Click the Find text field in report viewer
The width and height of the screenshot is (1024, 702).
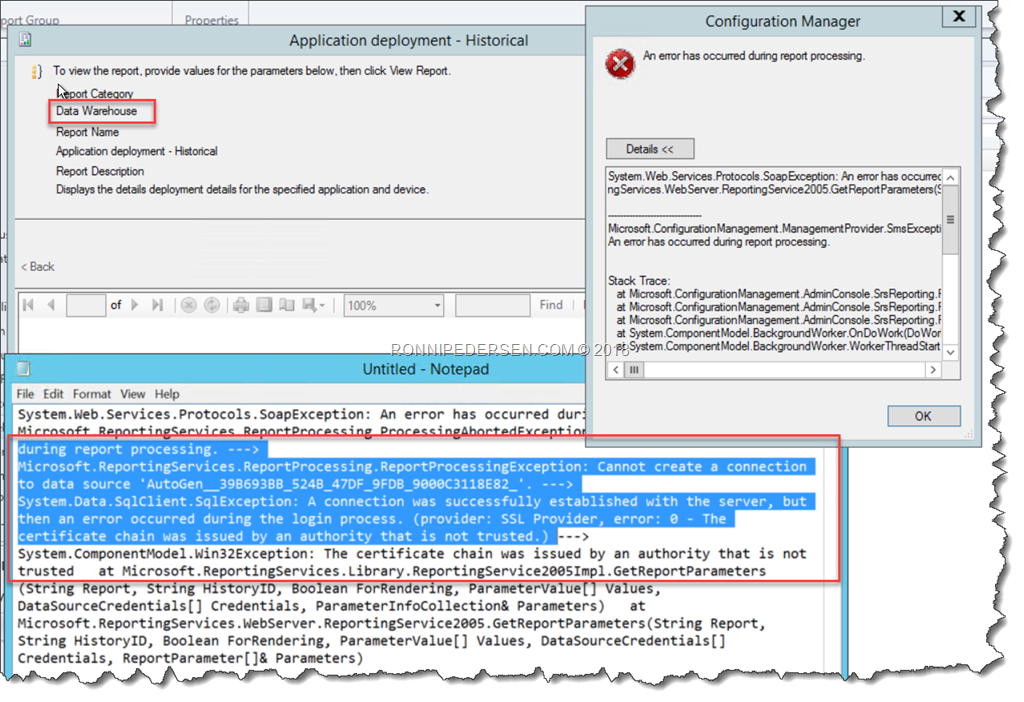pos(492,306)
